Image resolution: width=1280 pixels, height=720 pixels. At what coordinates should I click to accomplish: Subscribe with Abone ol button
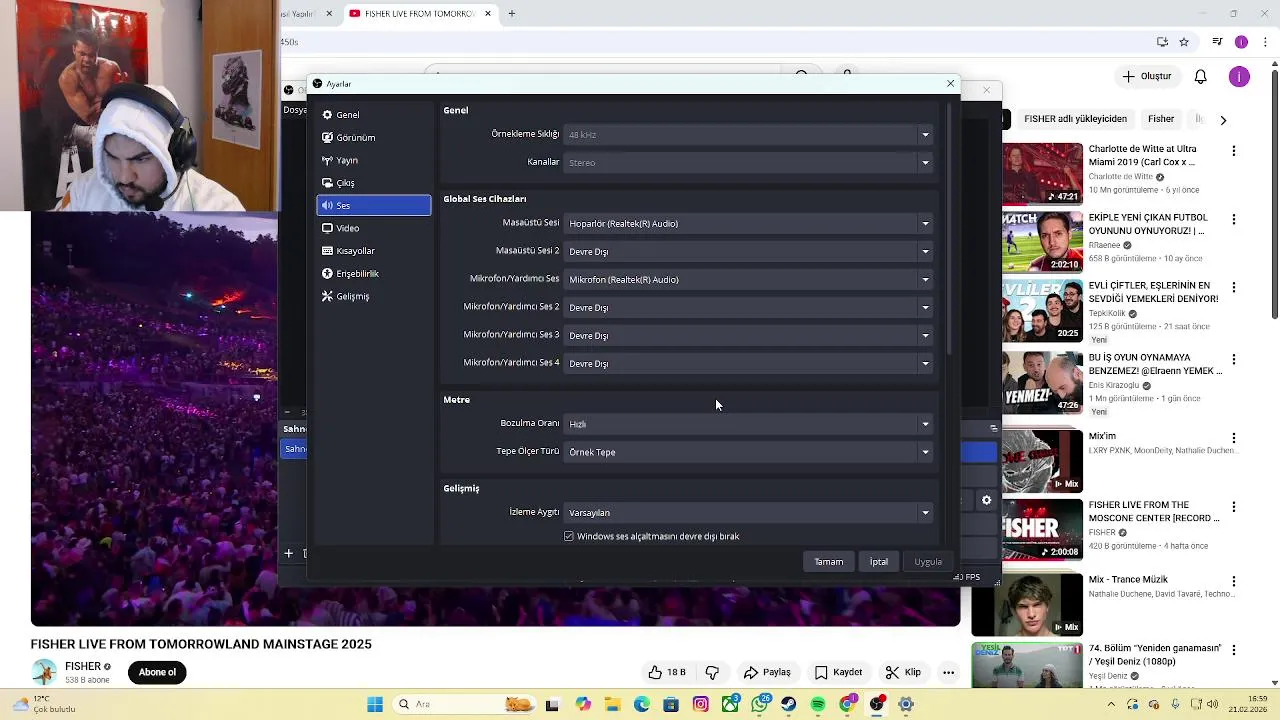tap(157, 672)
